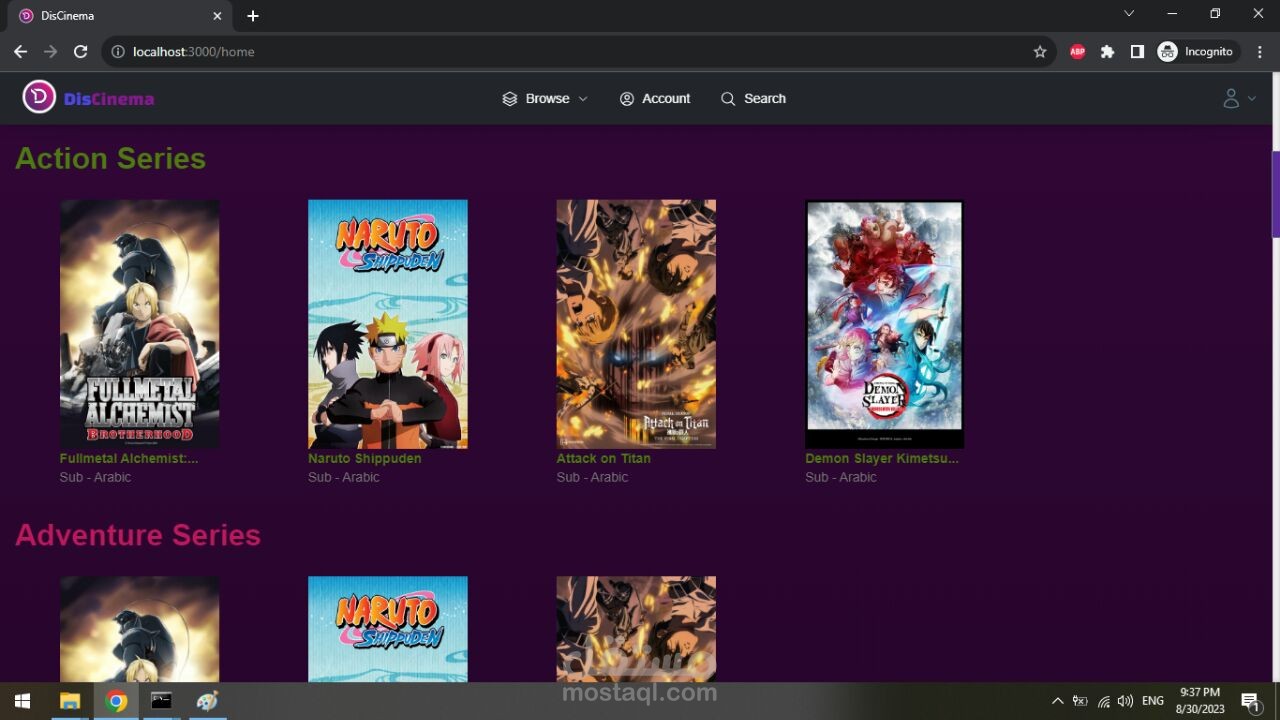Click the 'Demon Slayer Kimetsu...' title link
Screen dimensions: 1280x720
coord(882,458)
